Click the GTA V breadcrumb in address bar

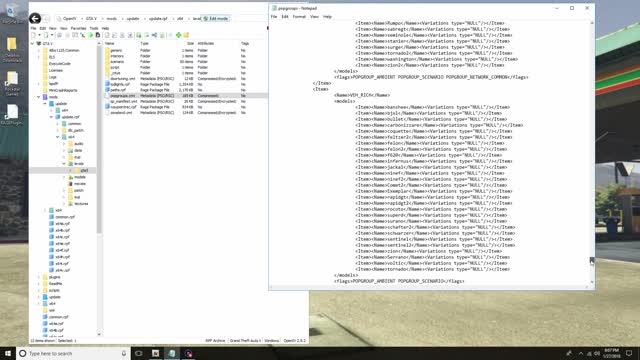(x=91, y=19)
